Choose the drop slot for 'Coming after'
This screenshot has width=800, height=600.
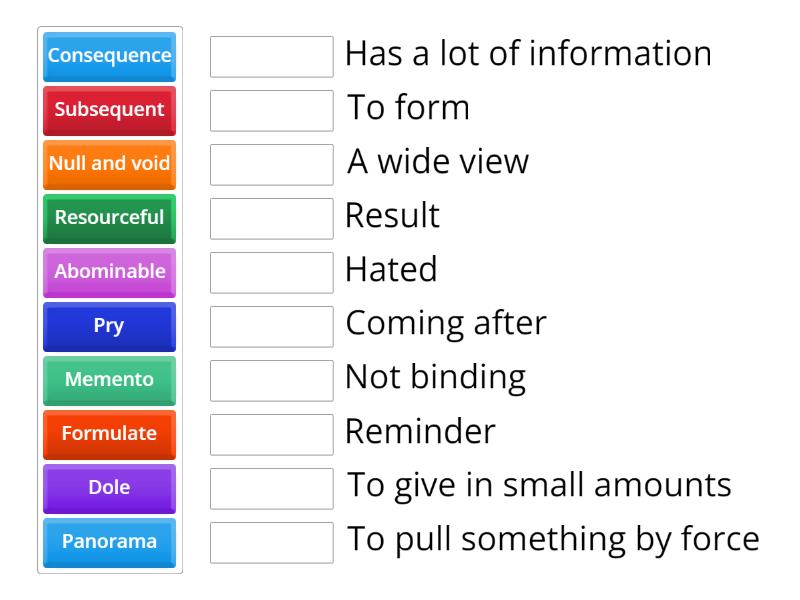[272, 327]
